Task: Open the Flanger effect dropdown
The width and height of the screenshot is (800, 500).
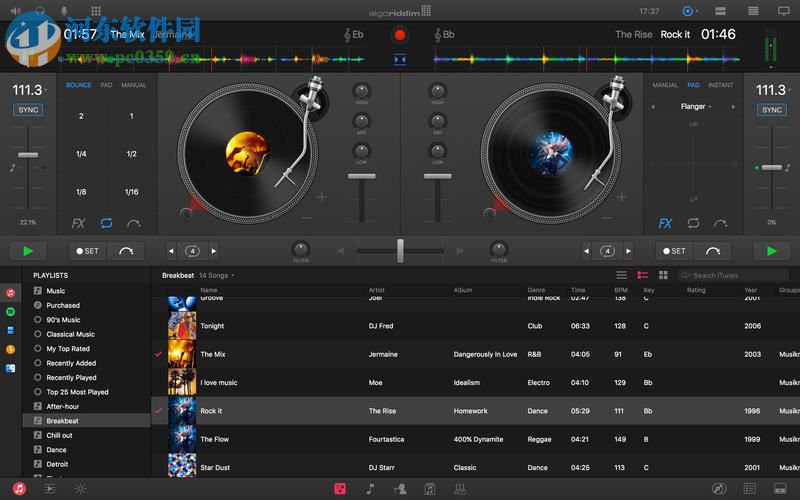Action: pos(695,107)
